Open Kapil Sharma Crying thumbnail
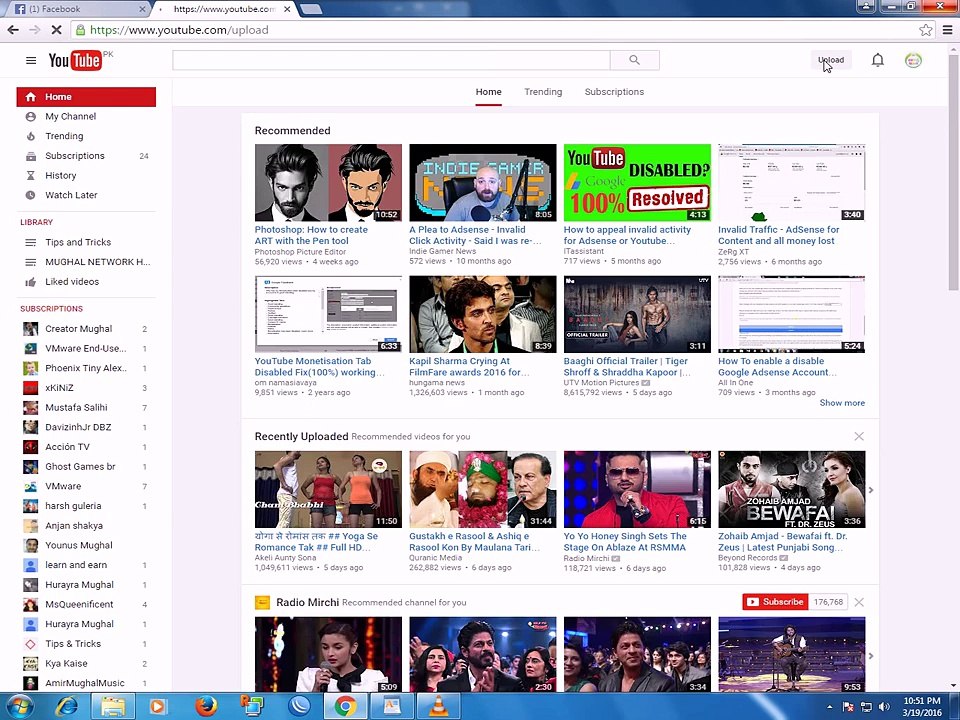 point(482,314)
